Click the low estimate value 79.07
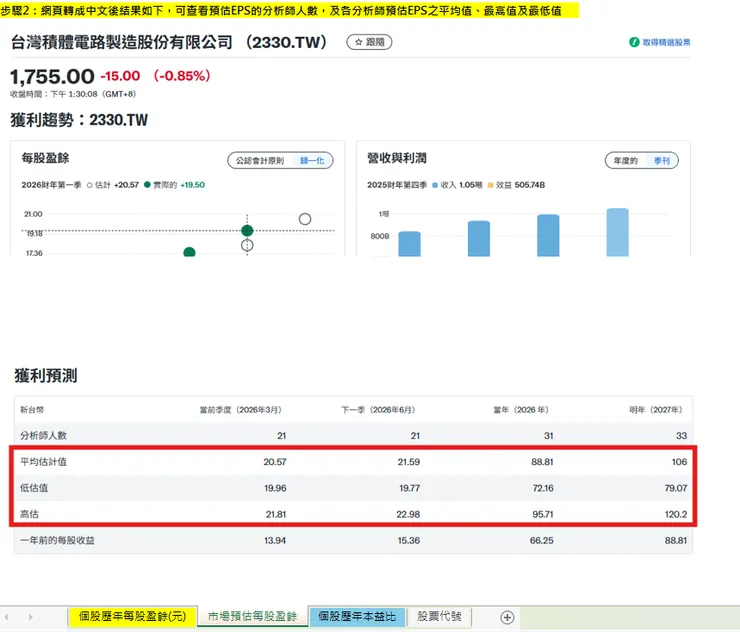The width and height of the screenshot is (740, 632). 676,488
